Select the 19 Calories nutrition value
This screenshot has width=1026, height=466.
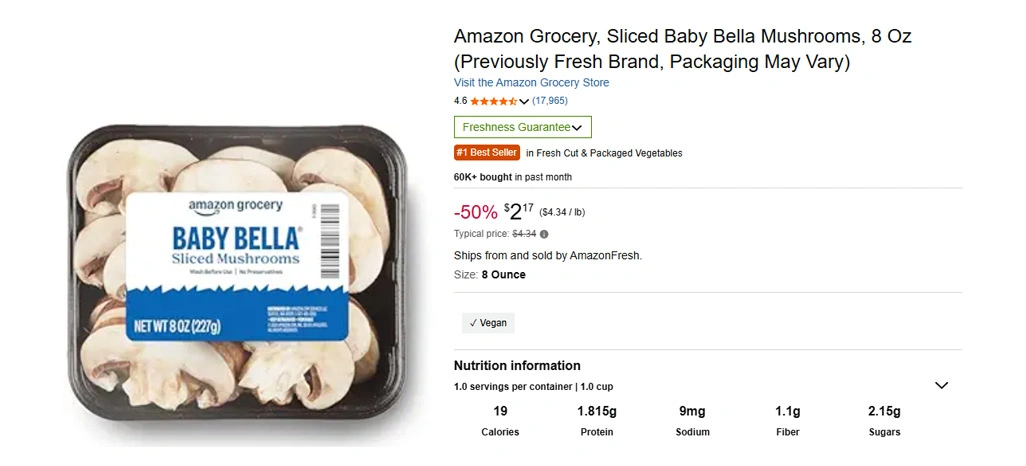[x=500, y=411]
